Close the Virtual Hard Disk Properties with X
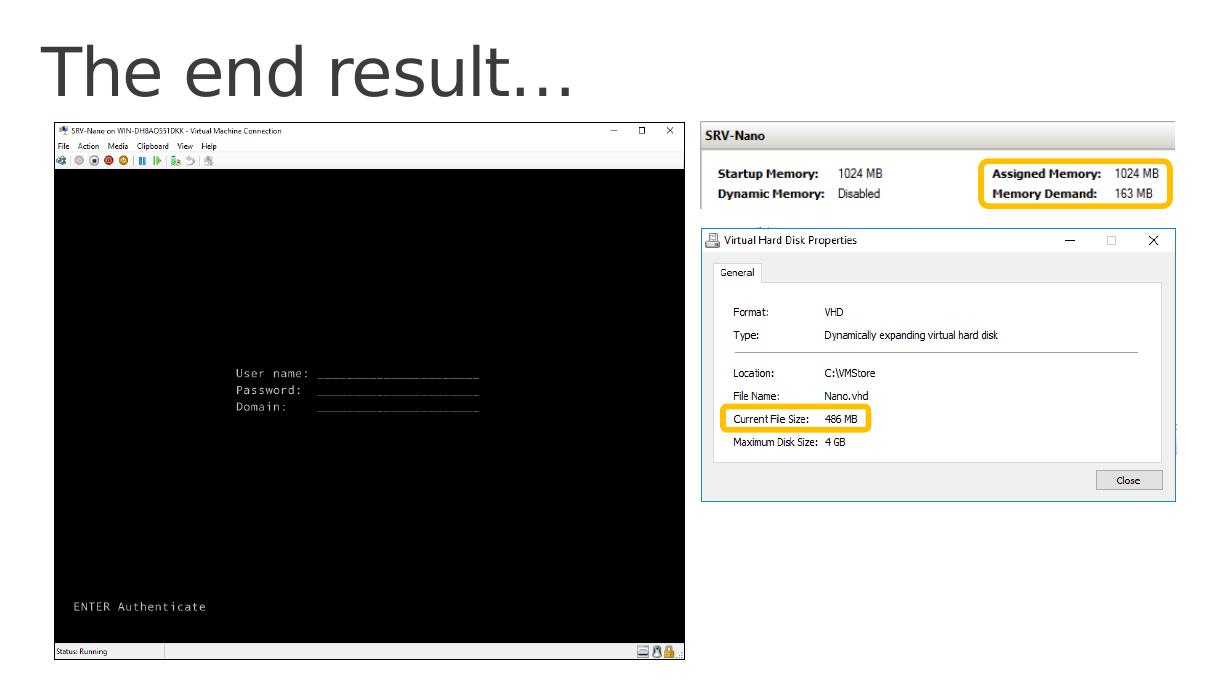The height and width of the screenshot is (689, 1225). (x=1153, y=240)
